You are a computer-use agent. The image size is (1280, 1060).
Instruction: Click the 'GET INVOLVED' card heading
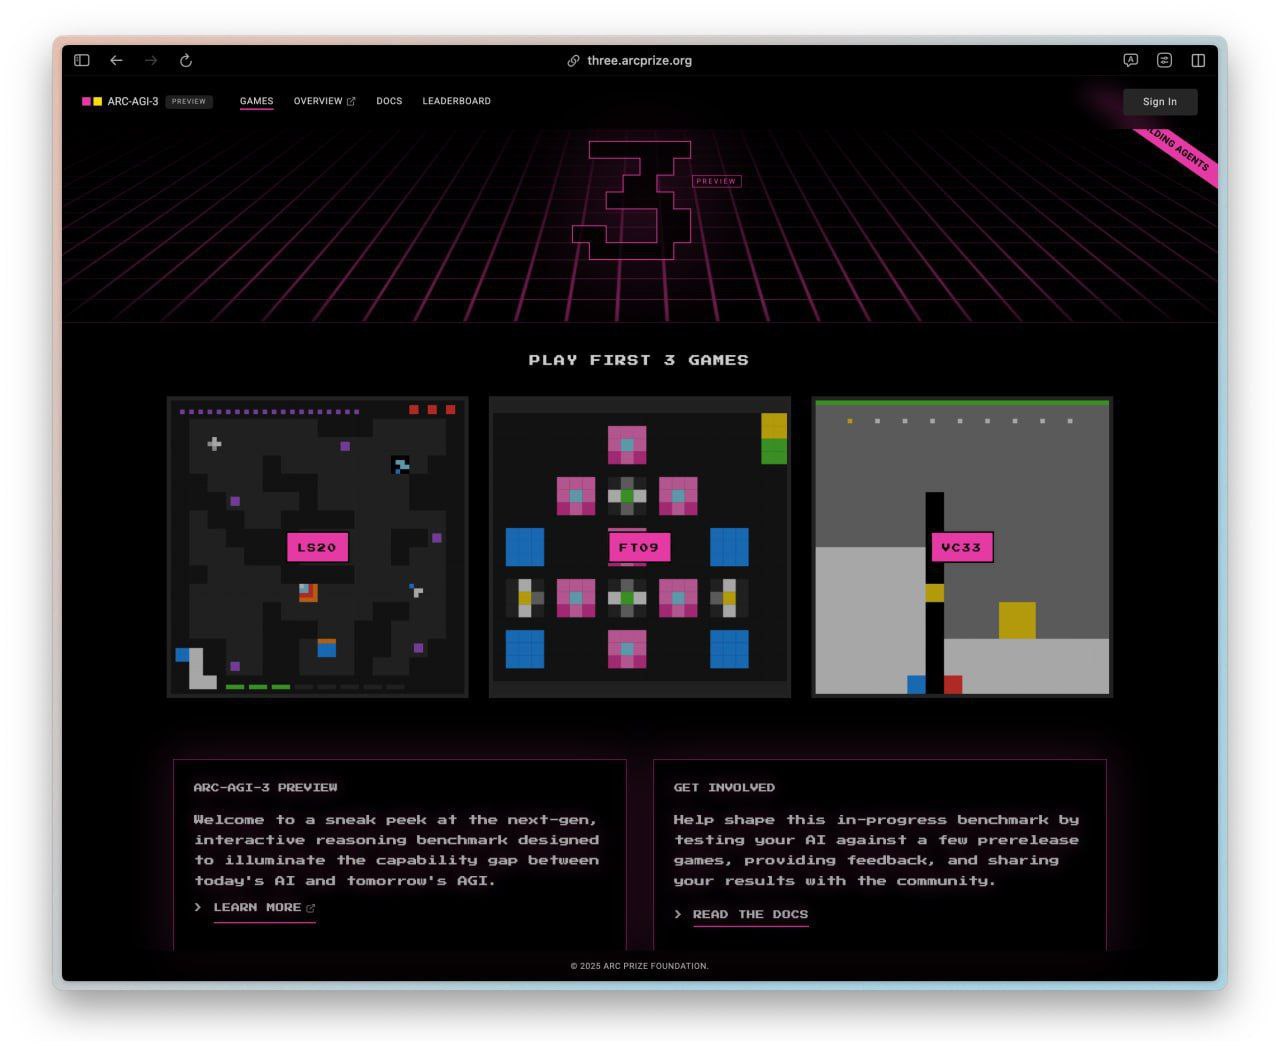click(724, 787)
